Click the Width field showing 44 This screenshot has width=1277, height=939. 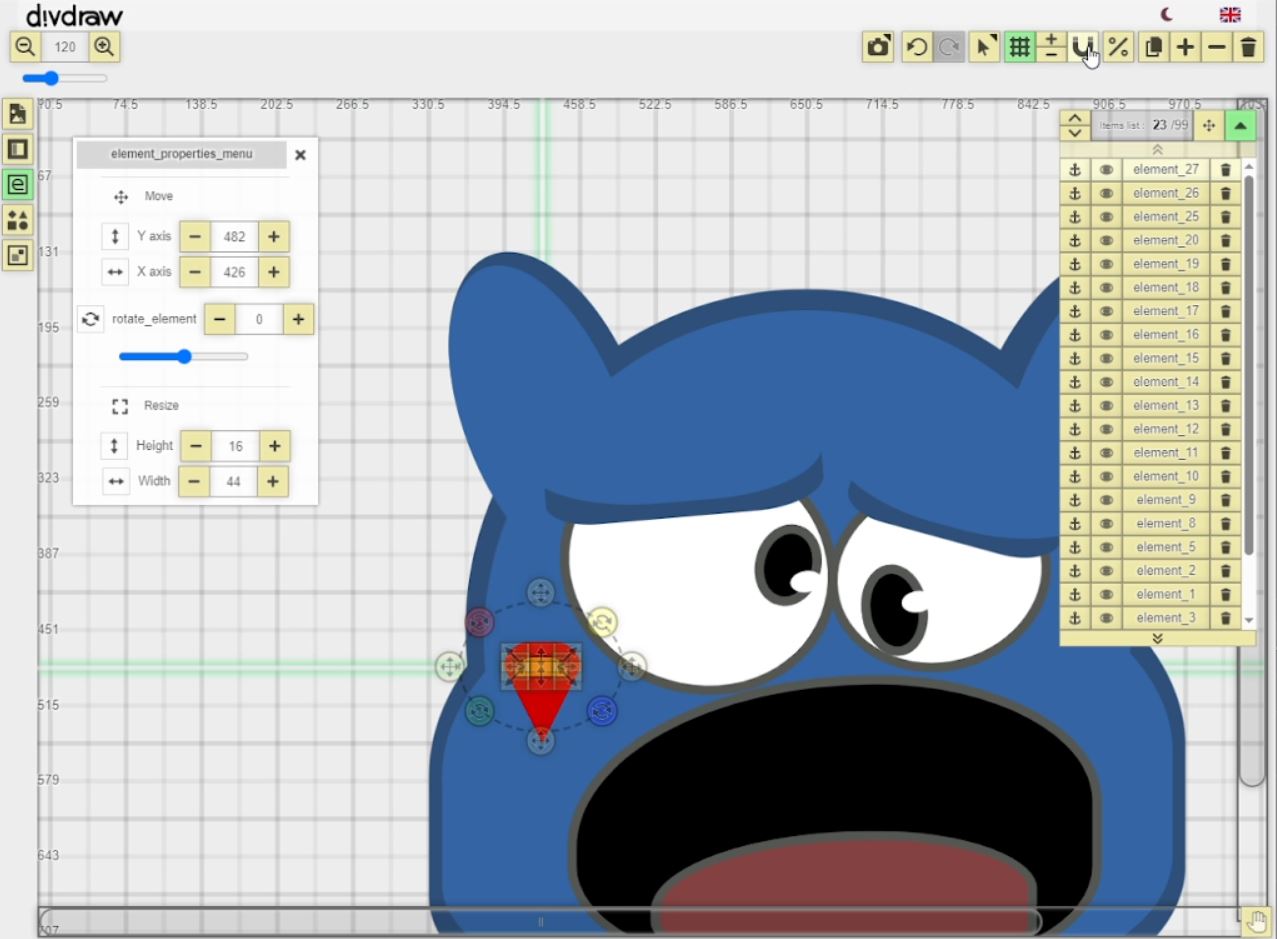[234, 481]
